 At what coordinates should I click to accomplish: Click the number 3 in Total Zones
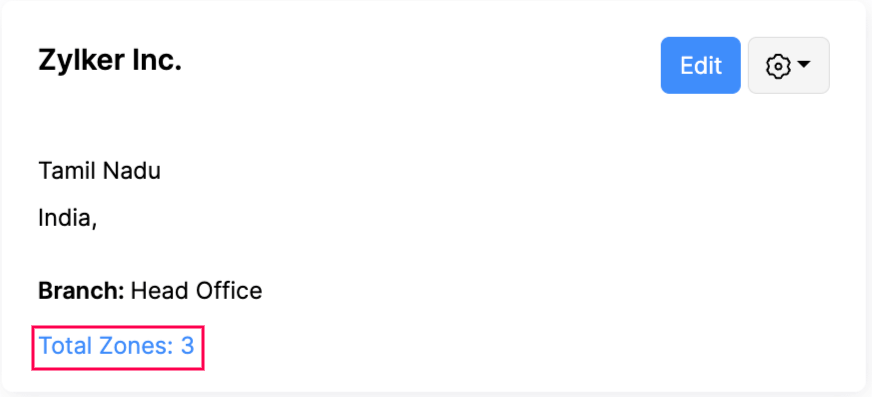pos(187,346)
